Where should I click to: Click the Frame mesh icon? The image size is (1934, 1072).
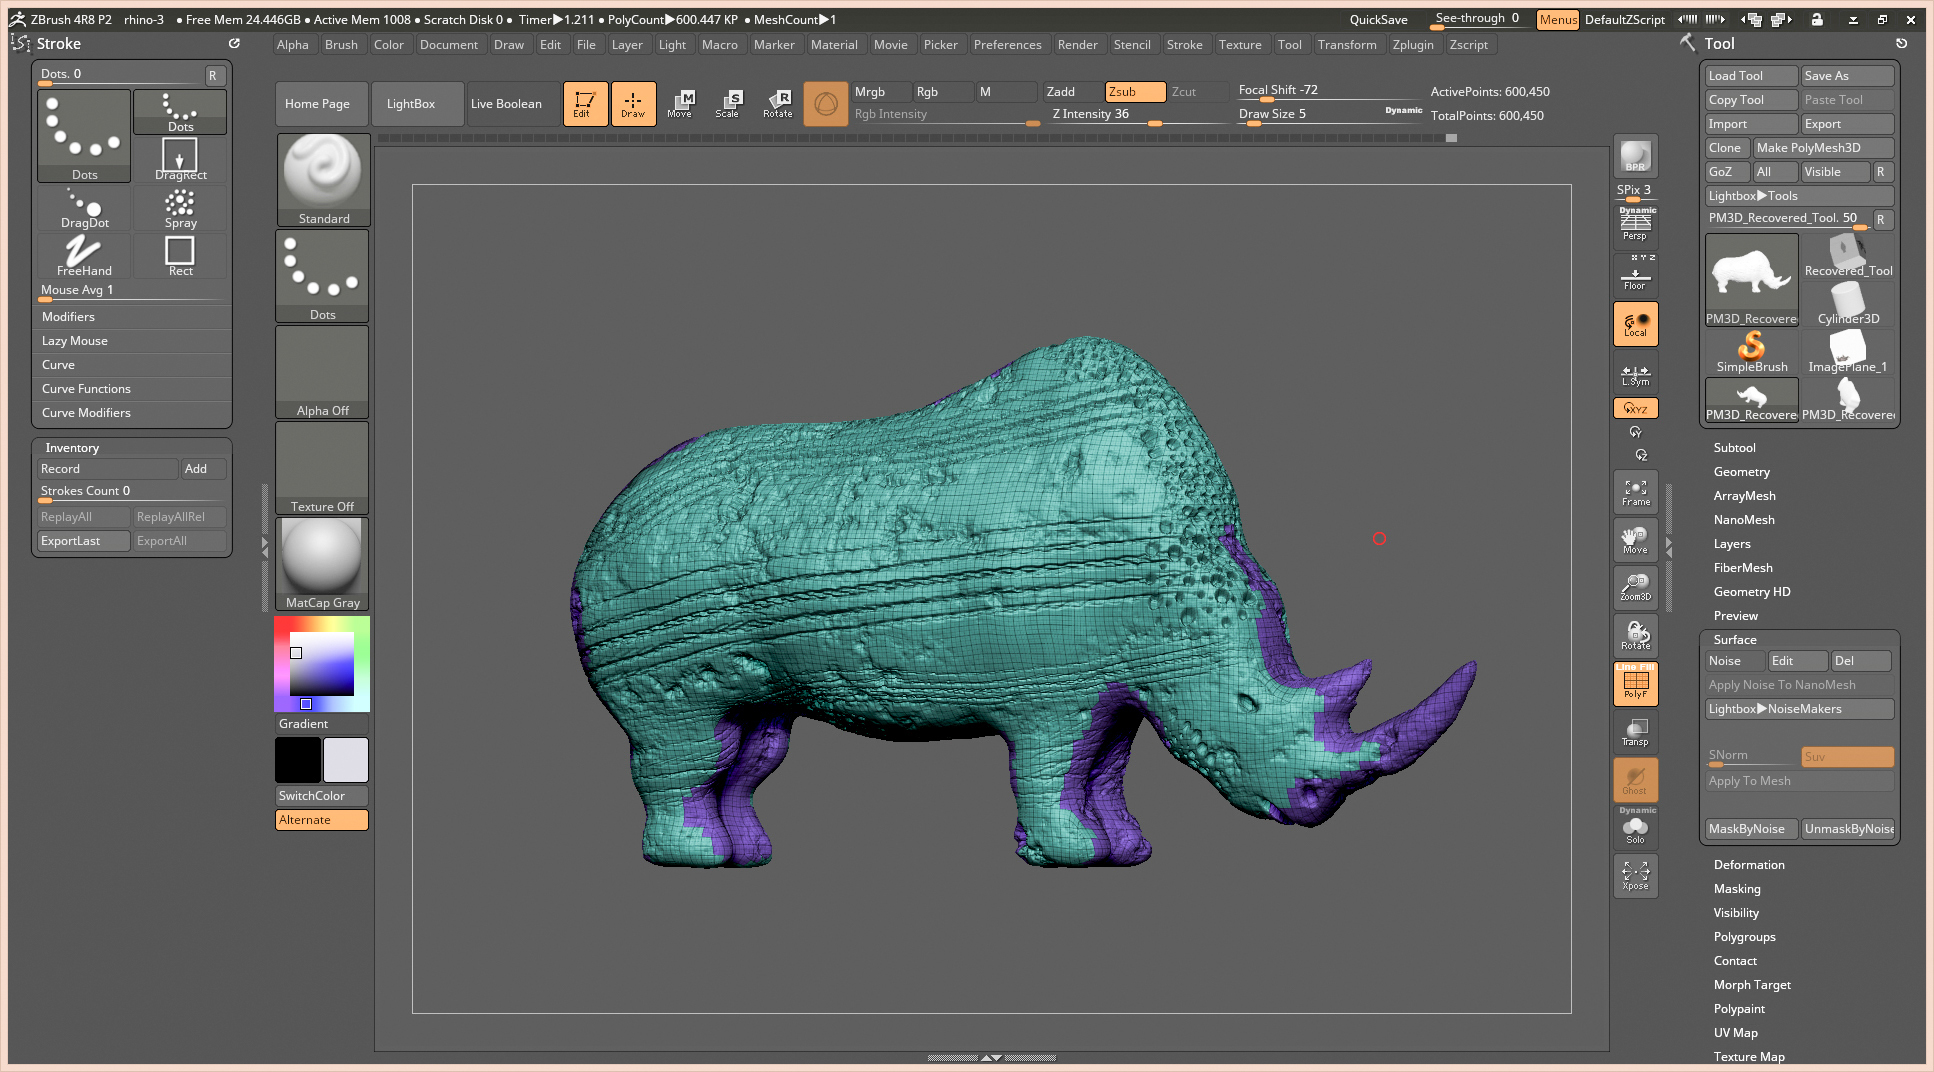[1635, 492]
